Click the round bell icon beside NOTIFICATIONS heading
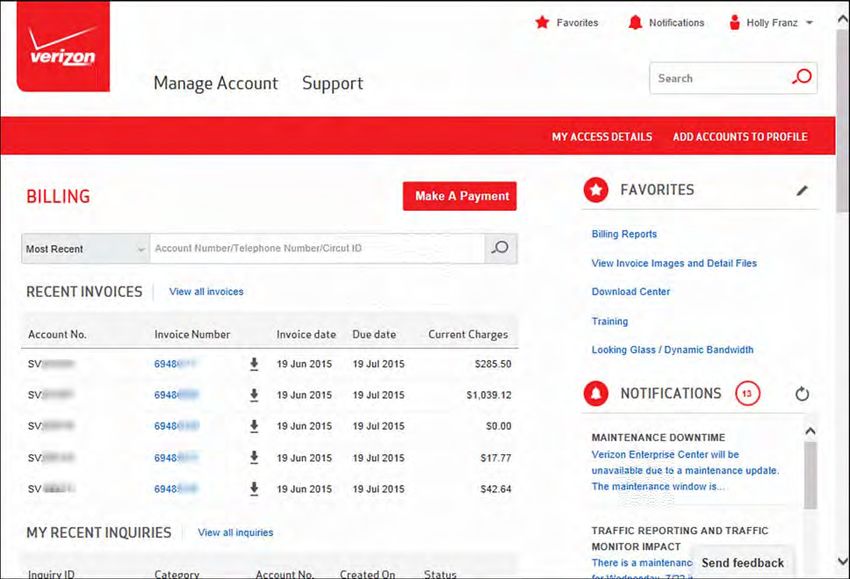Viewport: 850px width, 579px height. coord(596,393)
